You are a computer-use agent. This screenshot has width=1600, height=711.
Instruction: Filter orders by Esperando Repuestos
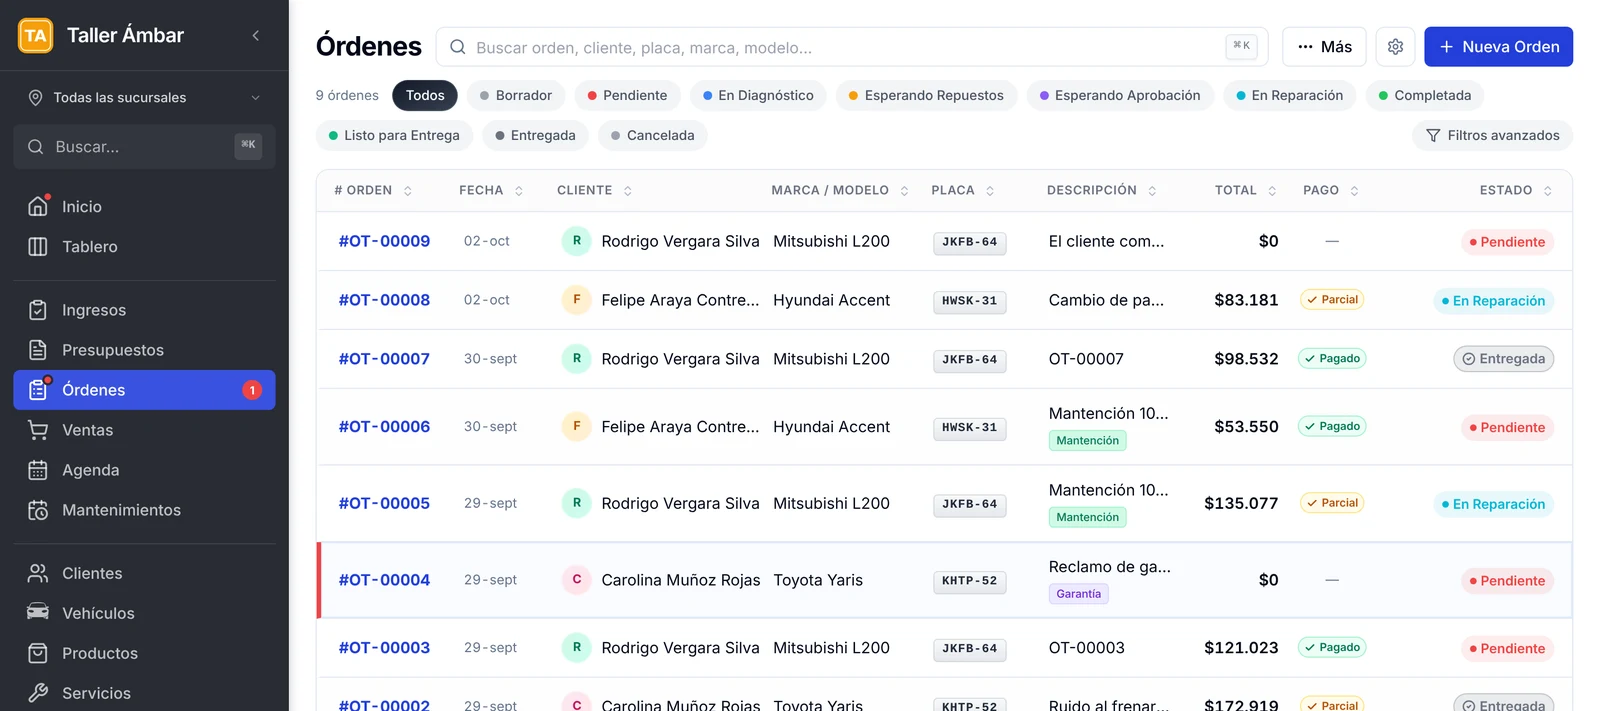926,95
